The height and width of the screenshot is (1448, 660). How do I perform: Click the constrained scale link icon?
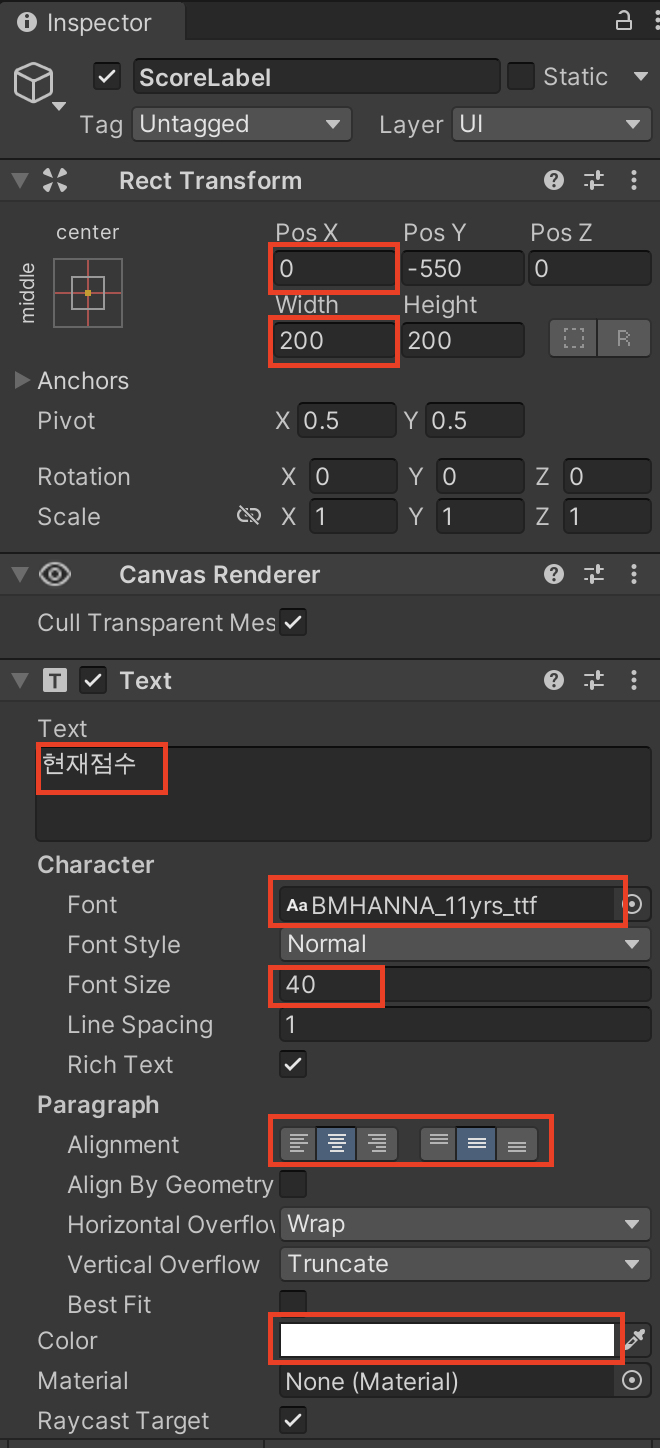point(248,516)
